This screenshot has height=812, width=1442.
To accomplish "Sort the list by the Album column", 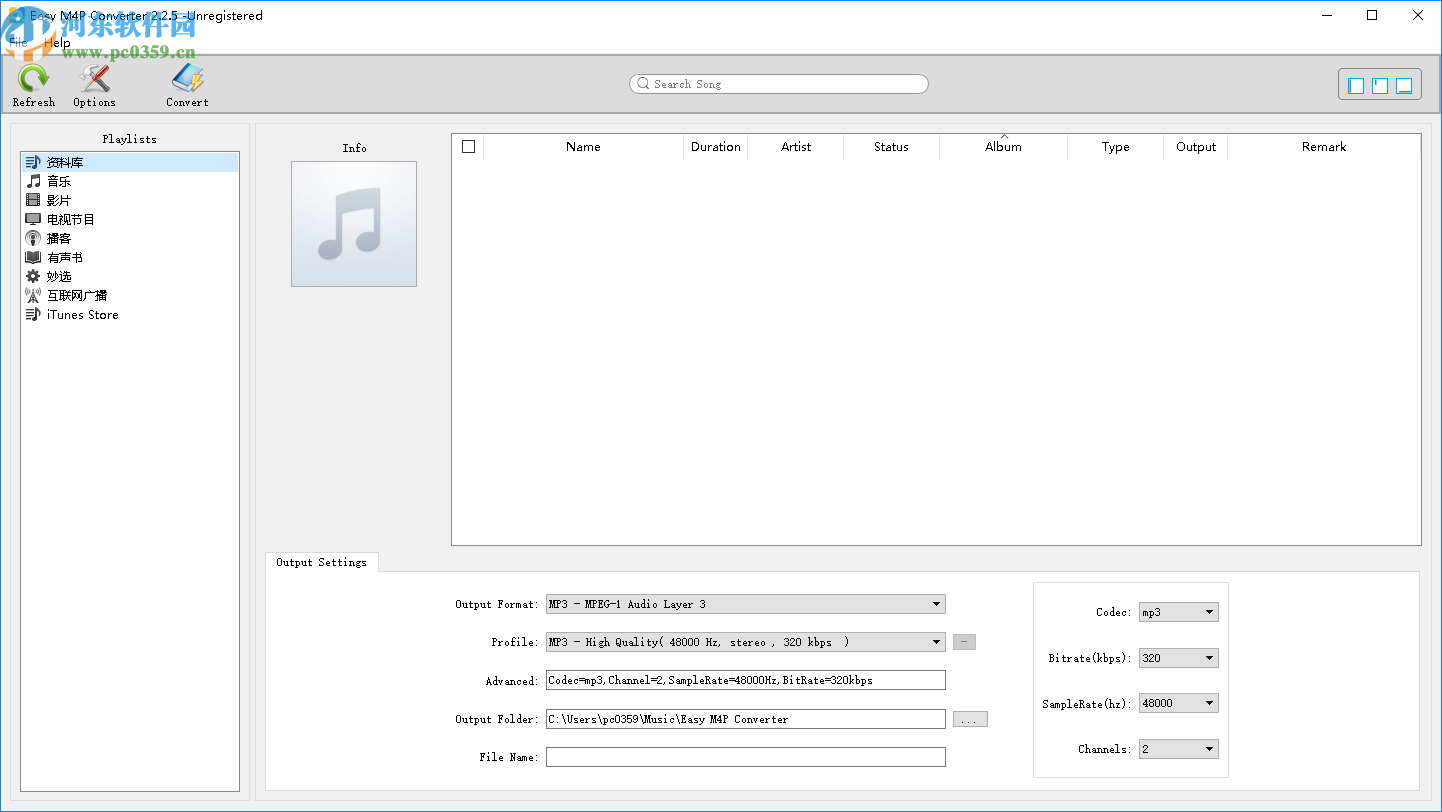I will 1003,146.
